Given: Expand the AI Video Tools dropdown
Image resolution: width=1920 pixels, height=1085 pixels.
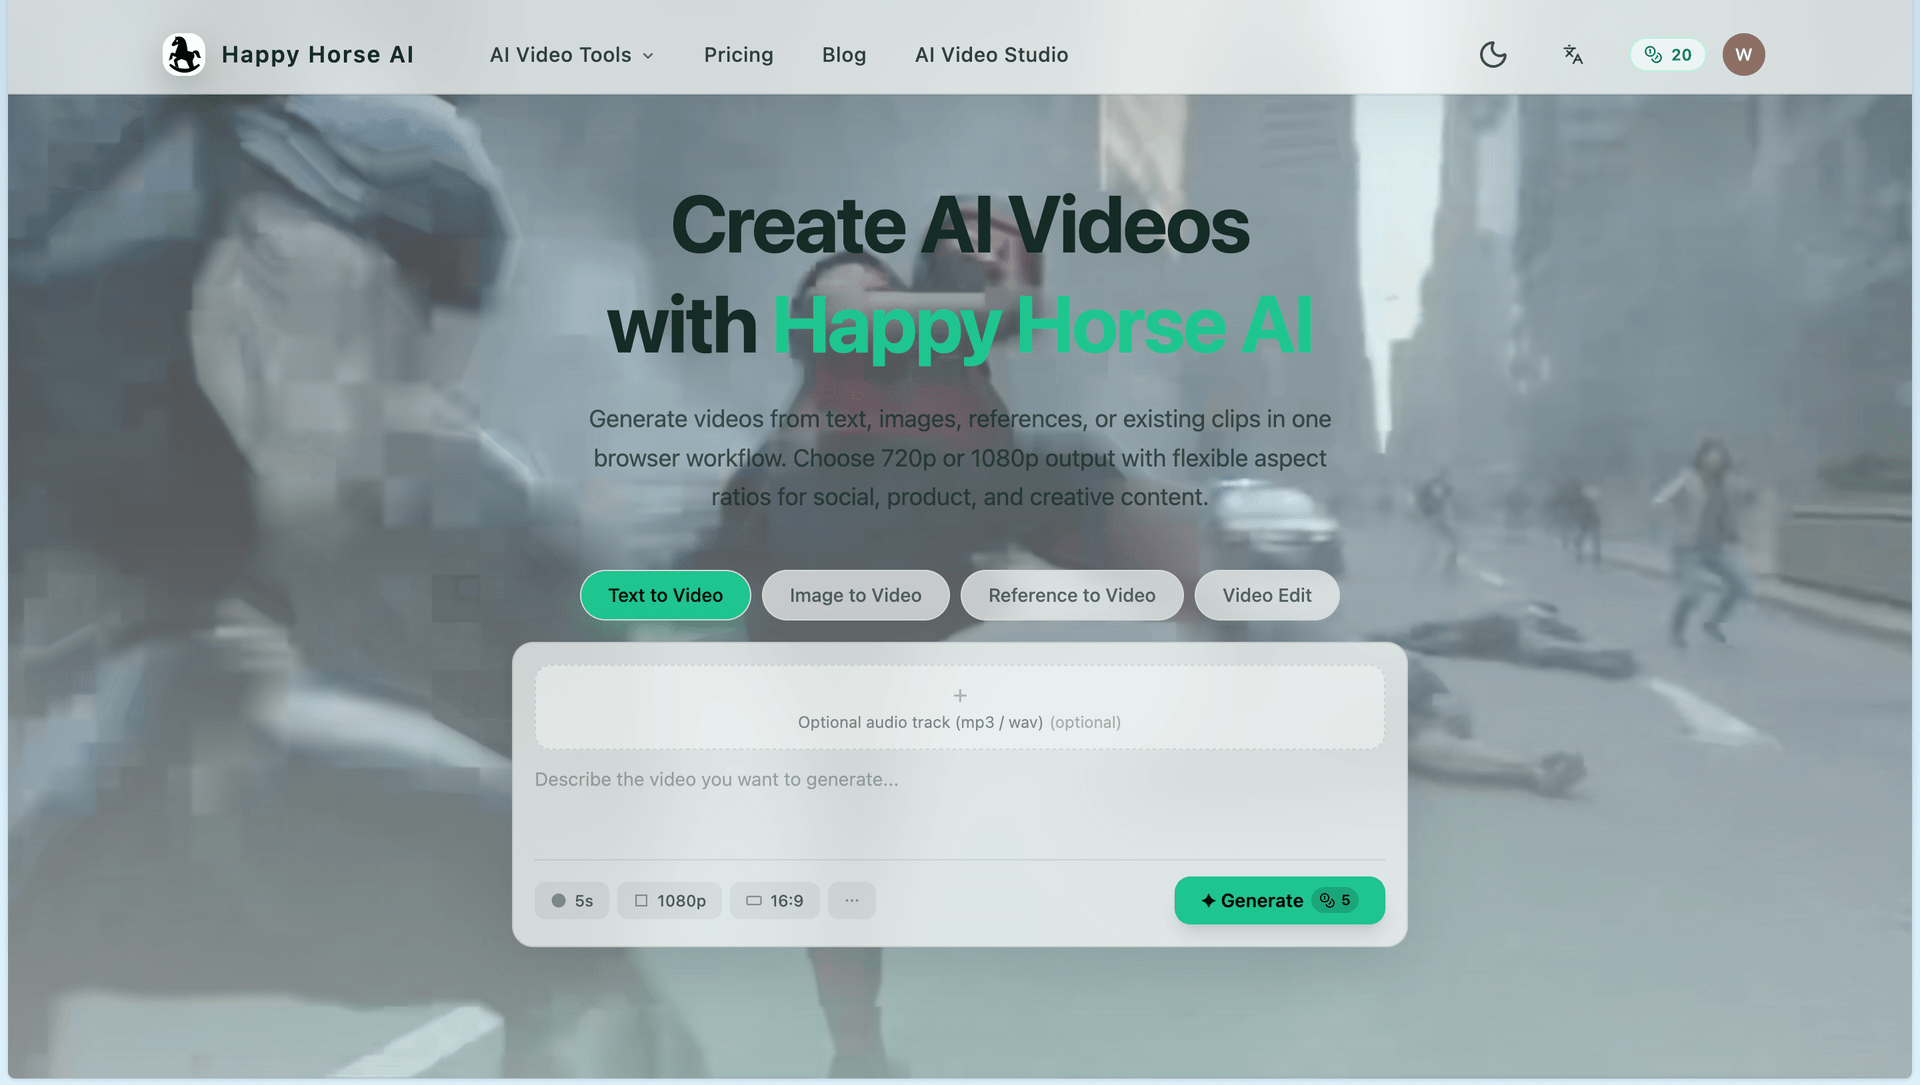Looking at the screenshot, I should click(571, 55).
